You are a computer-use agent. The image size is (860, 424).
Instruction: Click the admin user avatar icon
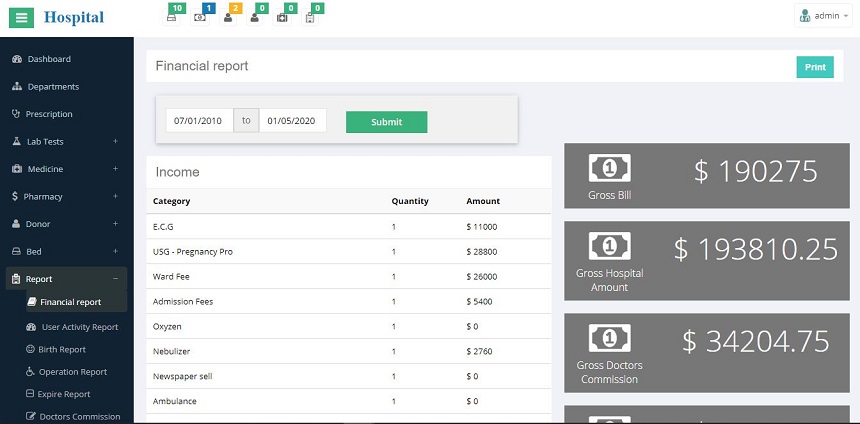[805, 16]
